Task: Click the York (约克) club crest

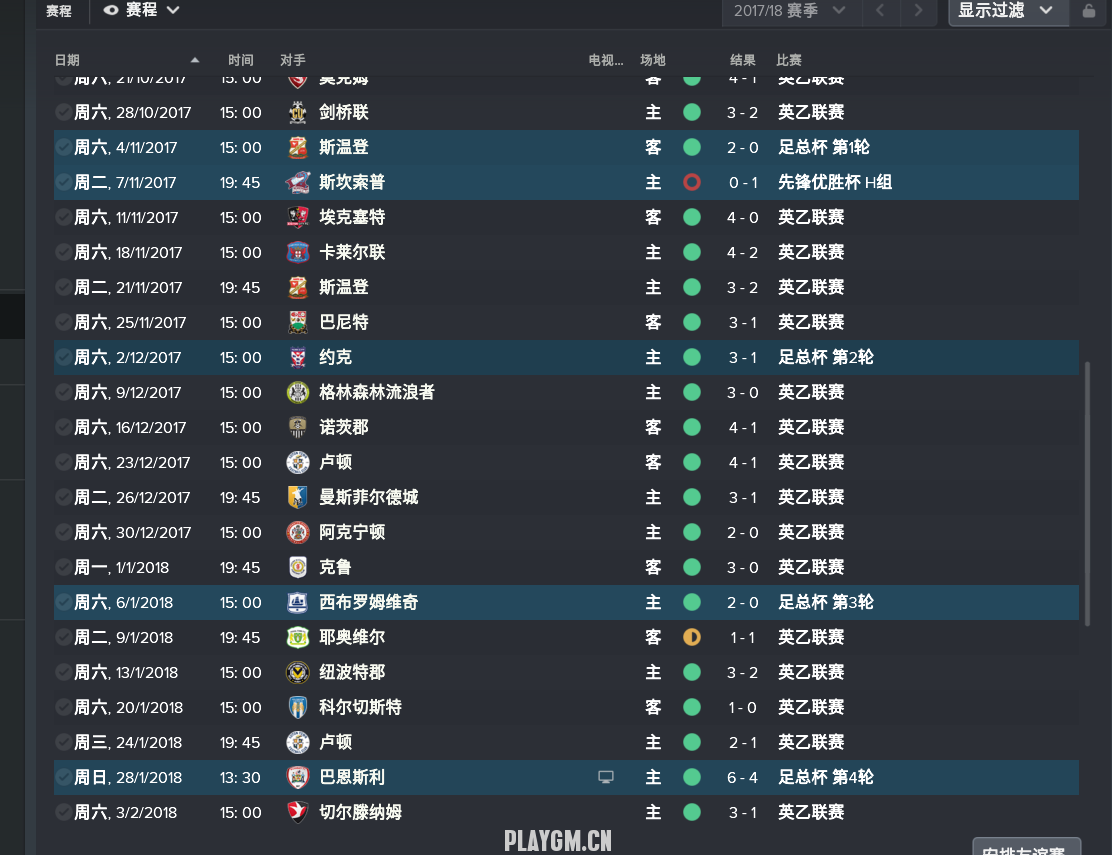Action: tap(297, 357)
